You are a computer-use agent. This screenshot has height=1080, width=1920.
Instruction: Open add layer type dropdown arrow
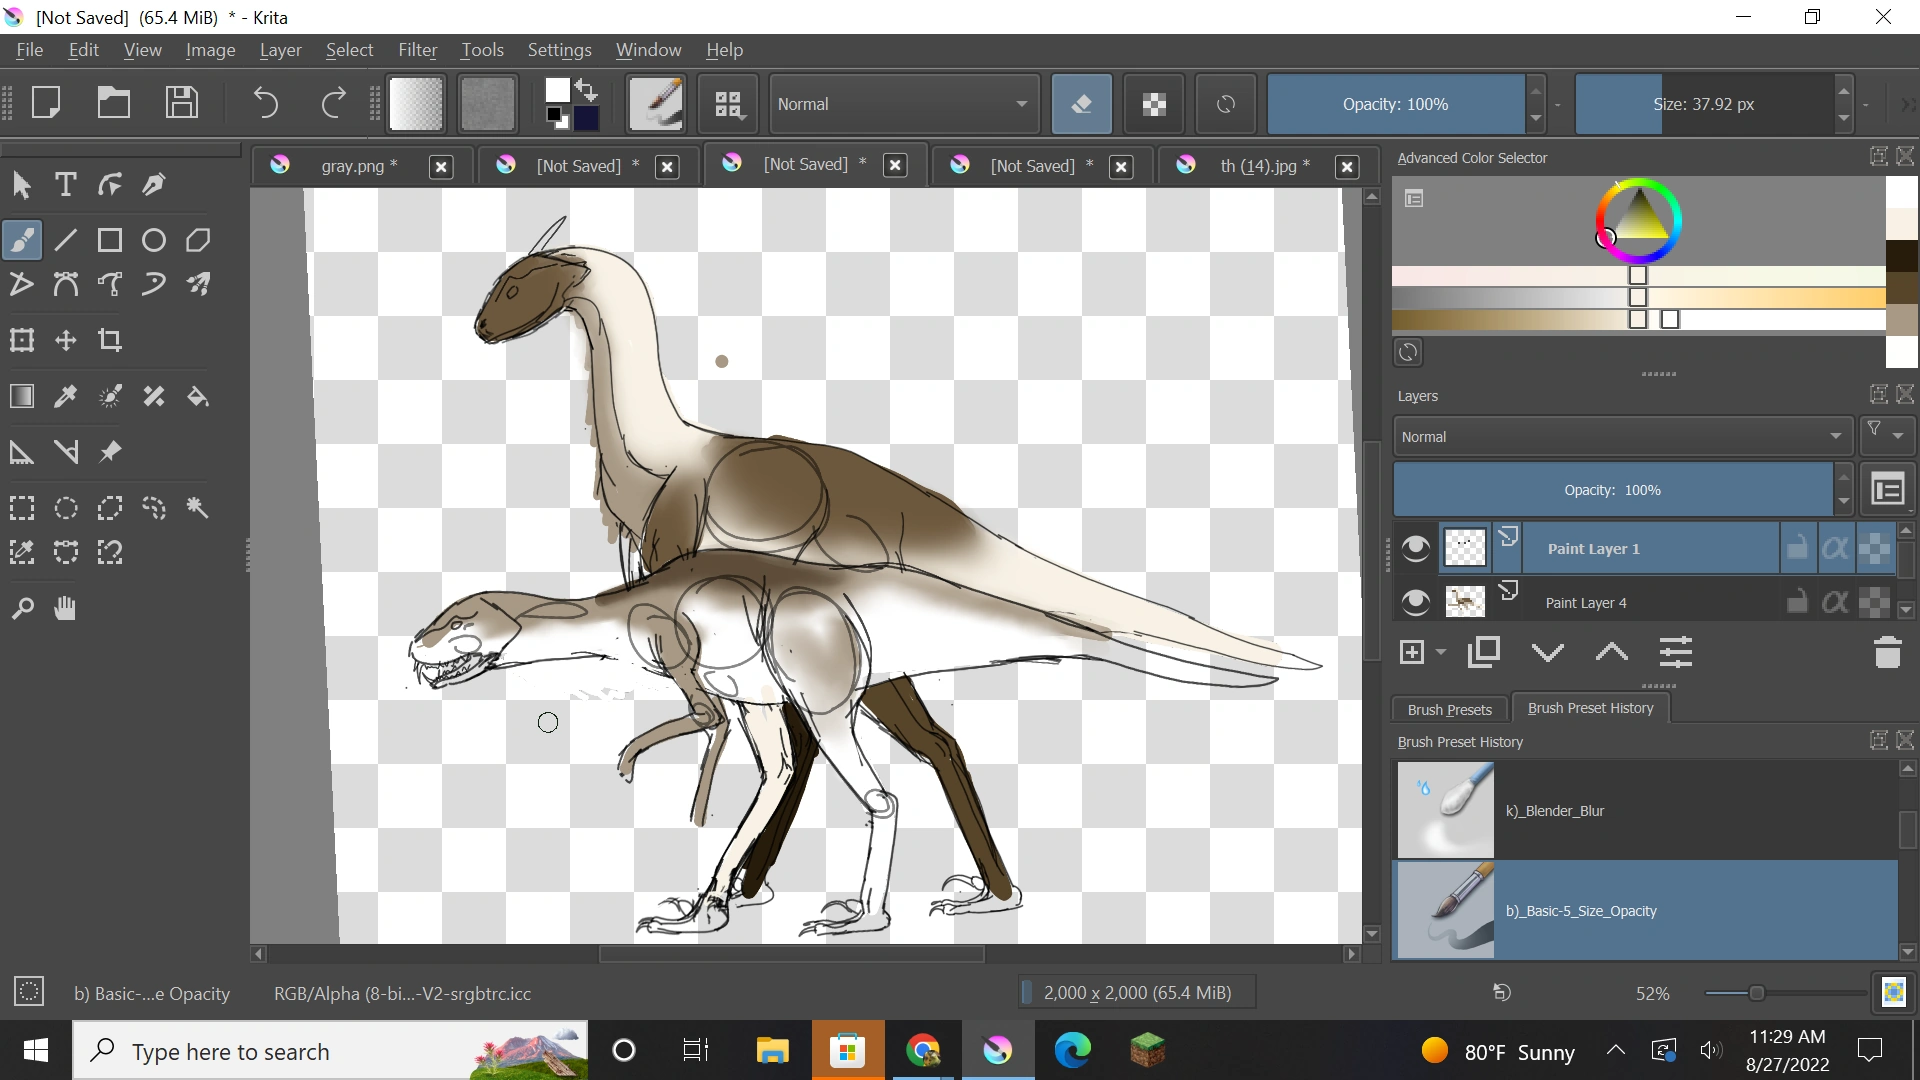coord(1441,653)
